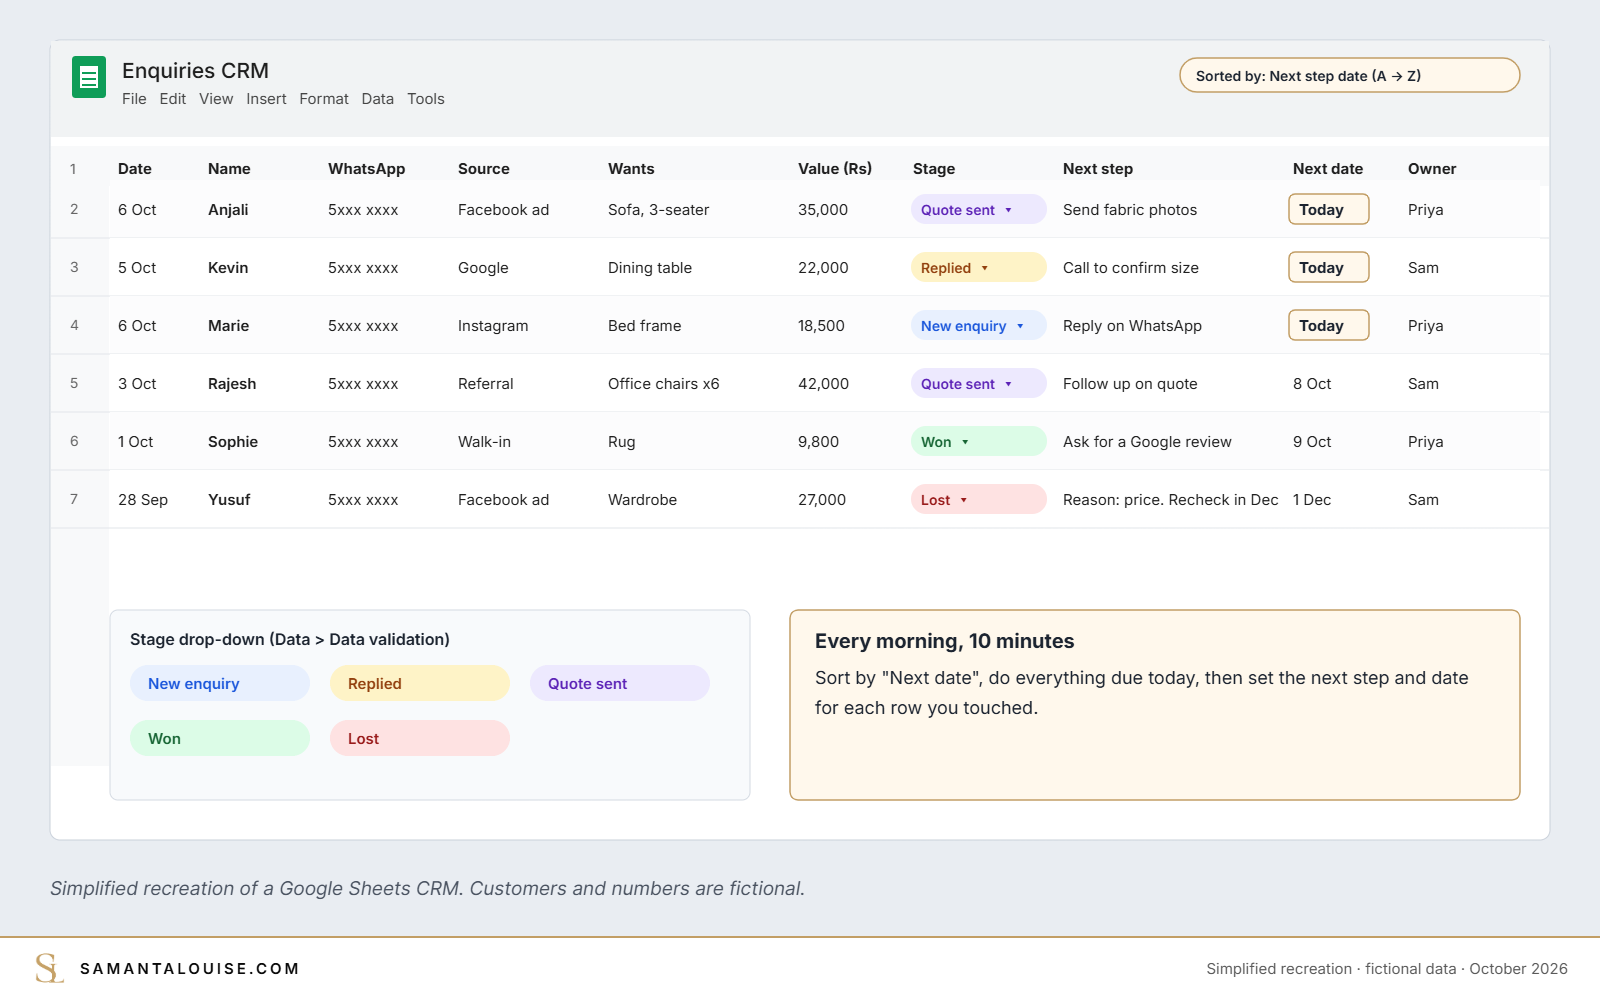Open the Format menu

point(324,99)
